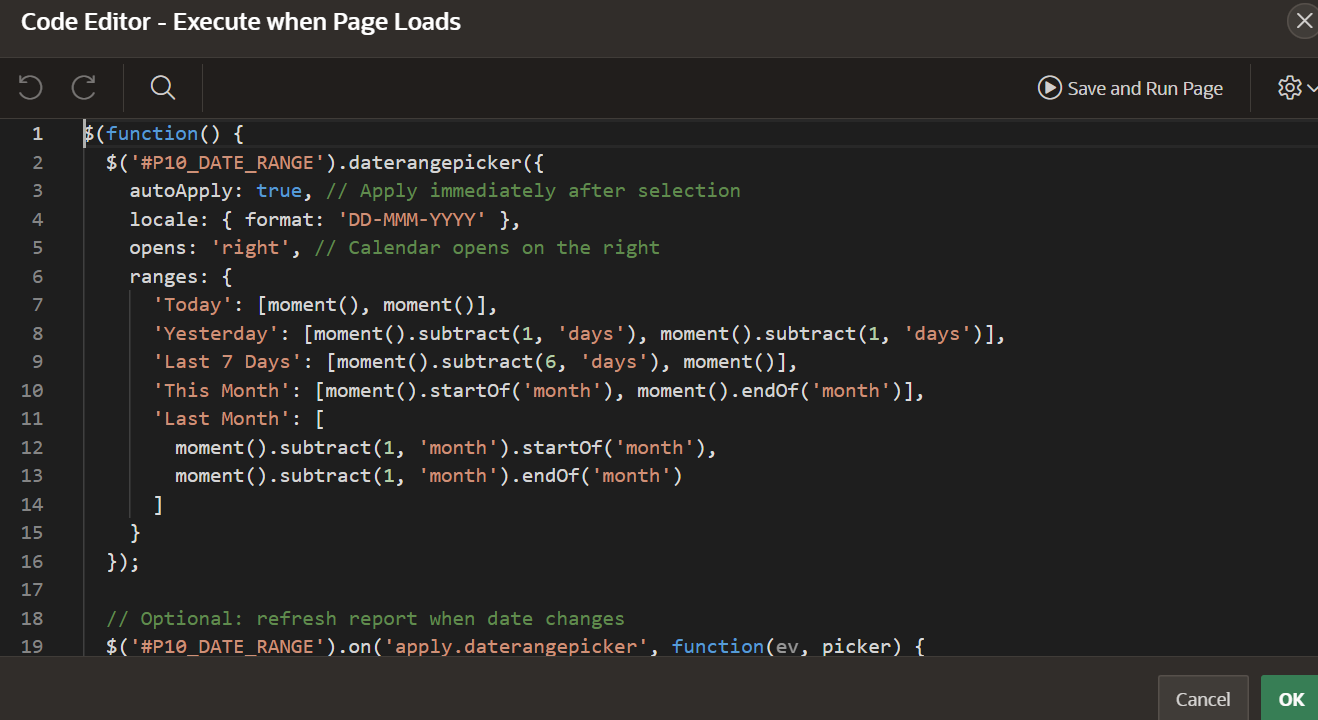Click the 'Today' range key
Image resolution: width=1318 pixels, height=720 pixels.
point(193,304)
